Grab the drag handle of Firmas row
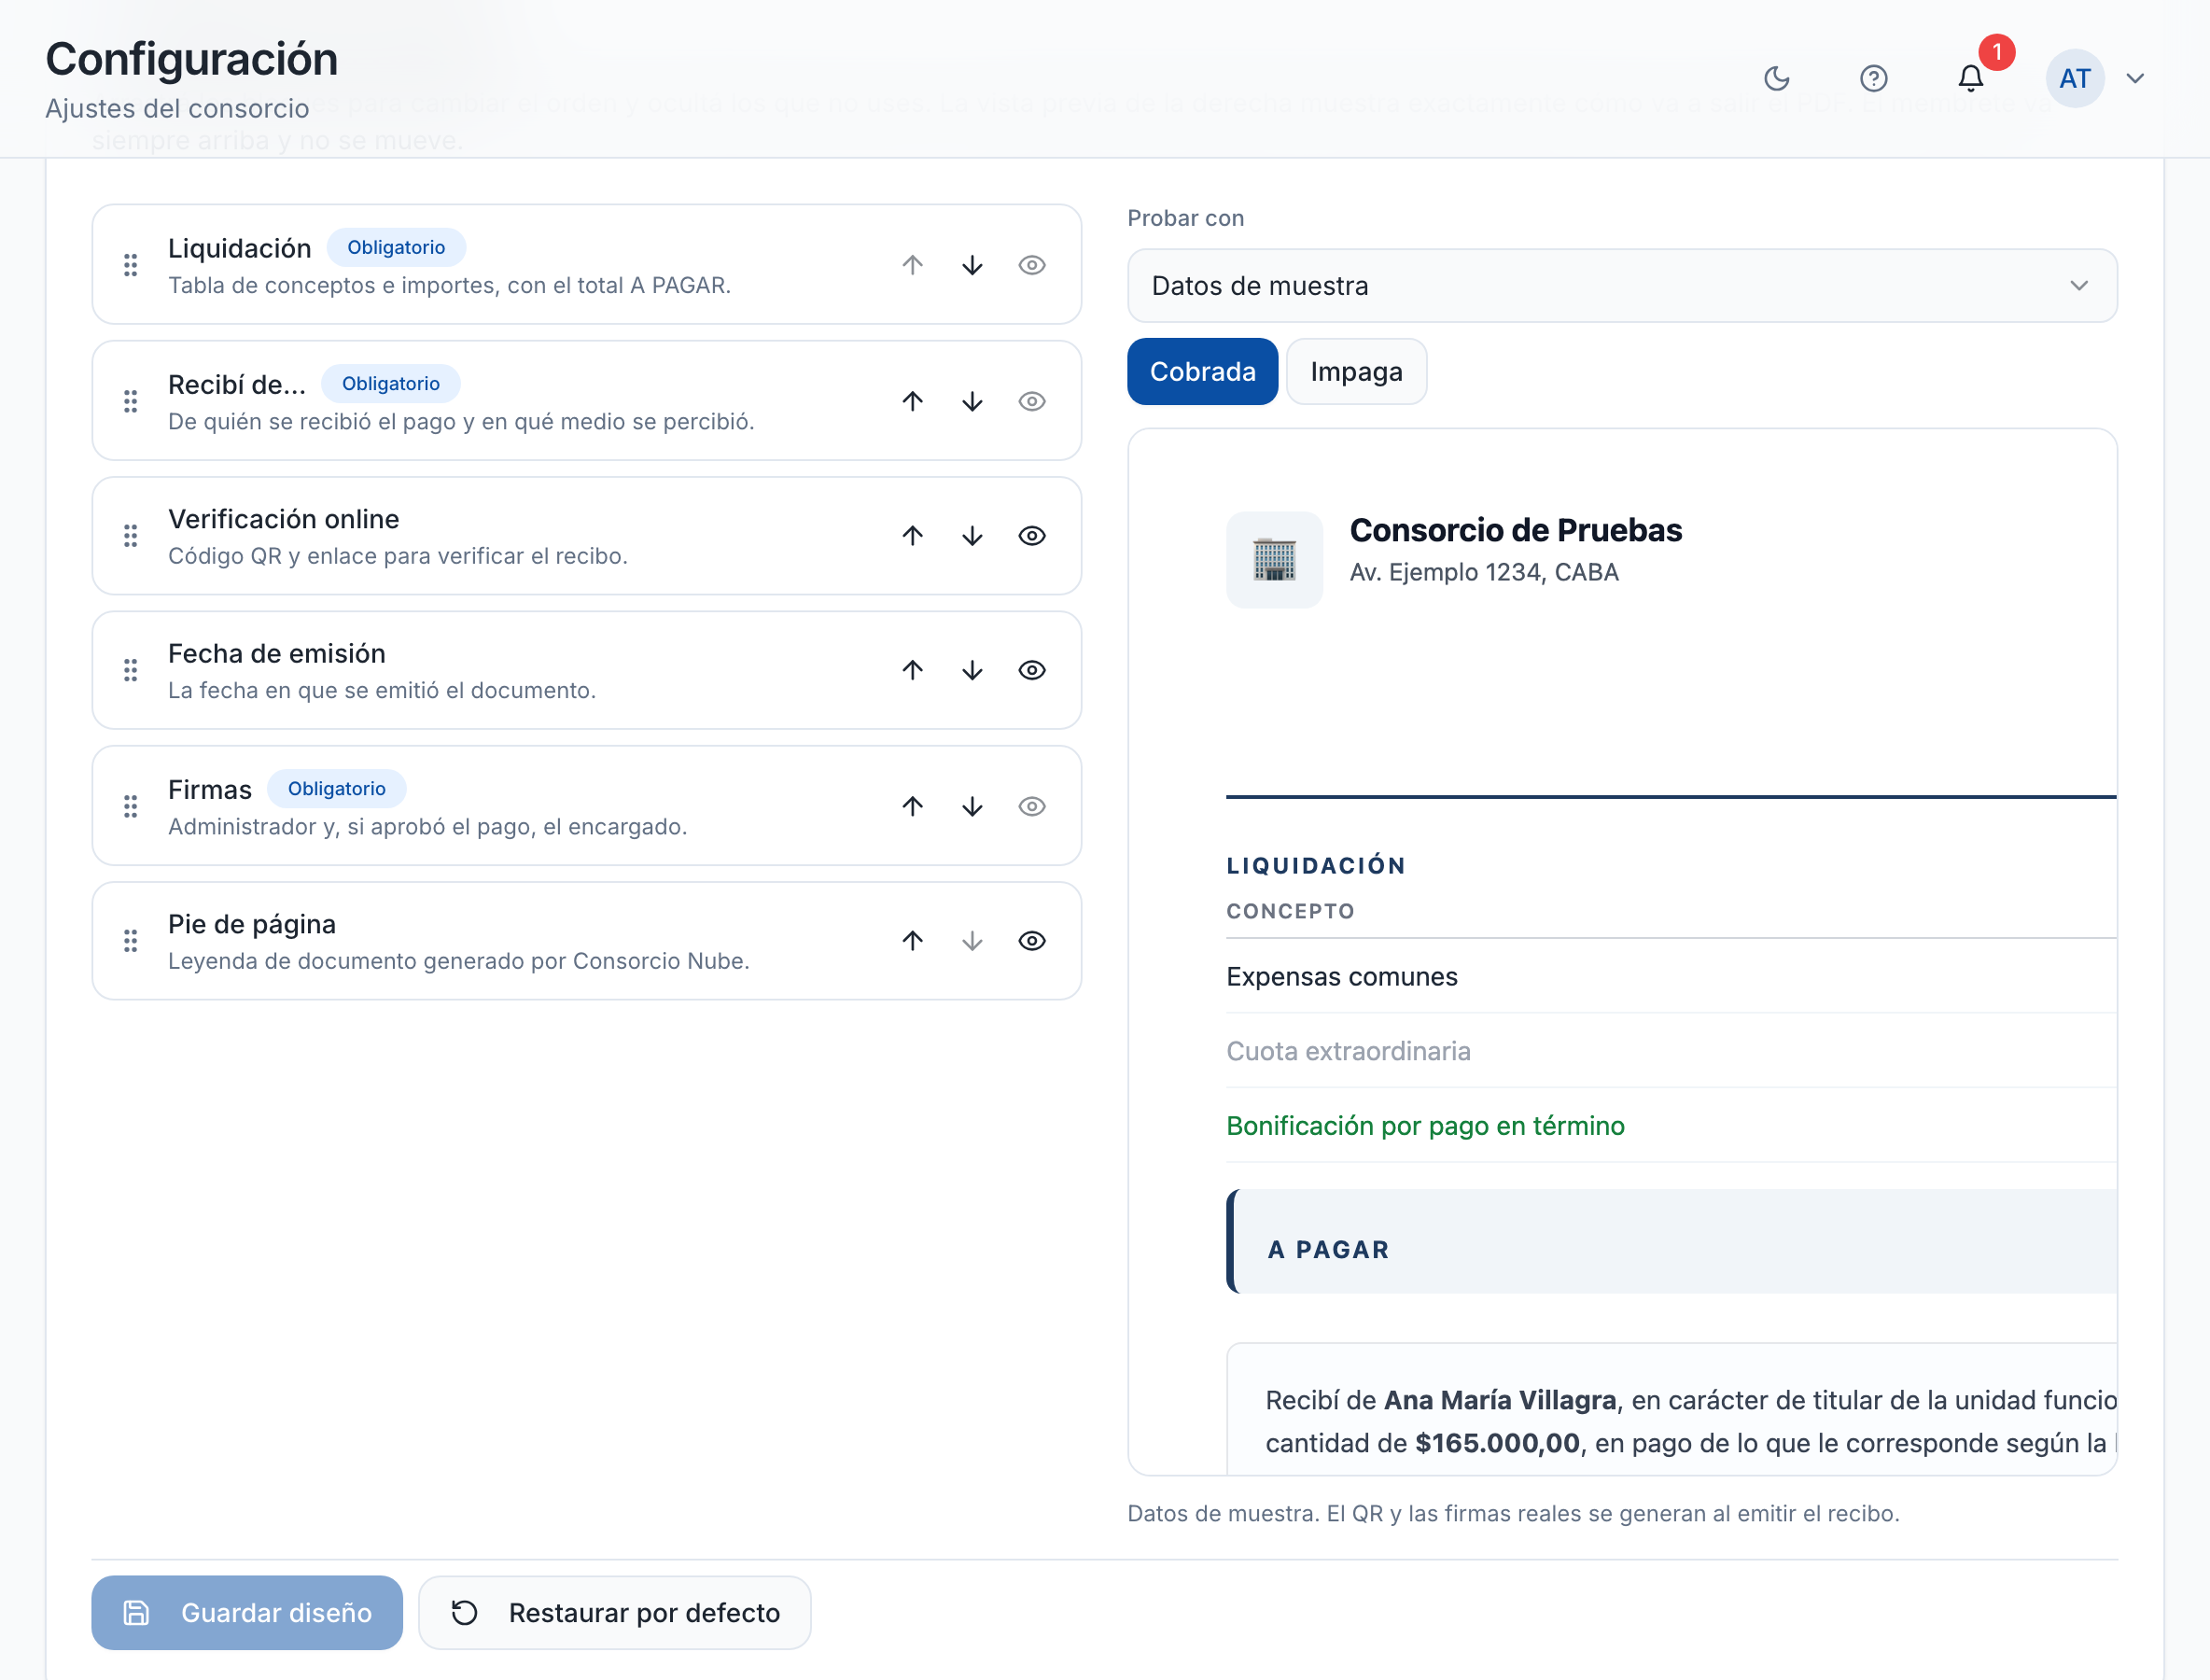The image size is (2210, 1680). [x=131, y=806]
